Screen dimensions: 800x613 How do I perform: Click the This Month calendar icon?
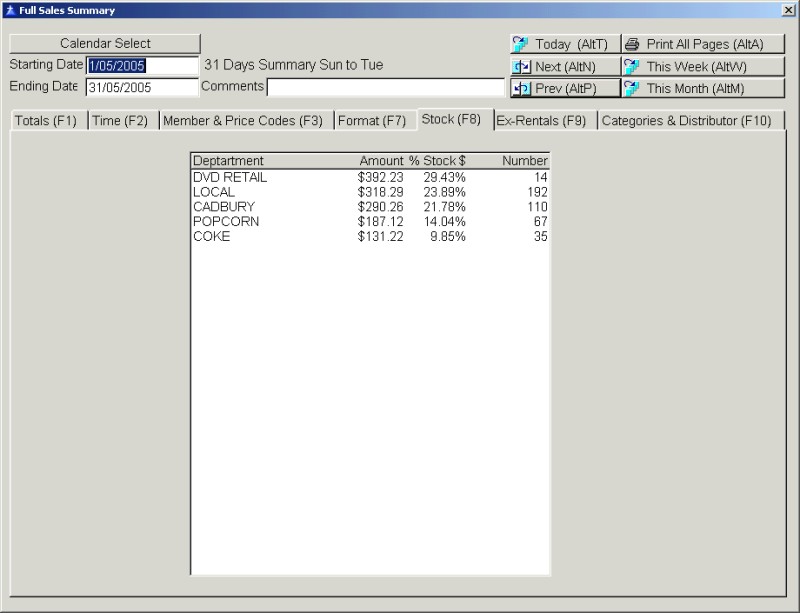tap(631, 88)
